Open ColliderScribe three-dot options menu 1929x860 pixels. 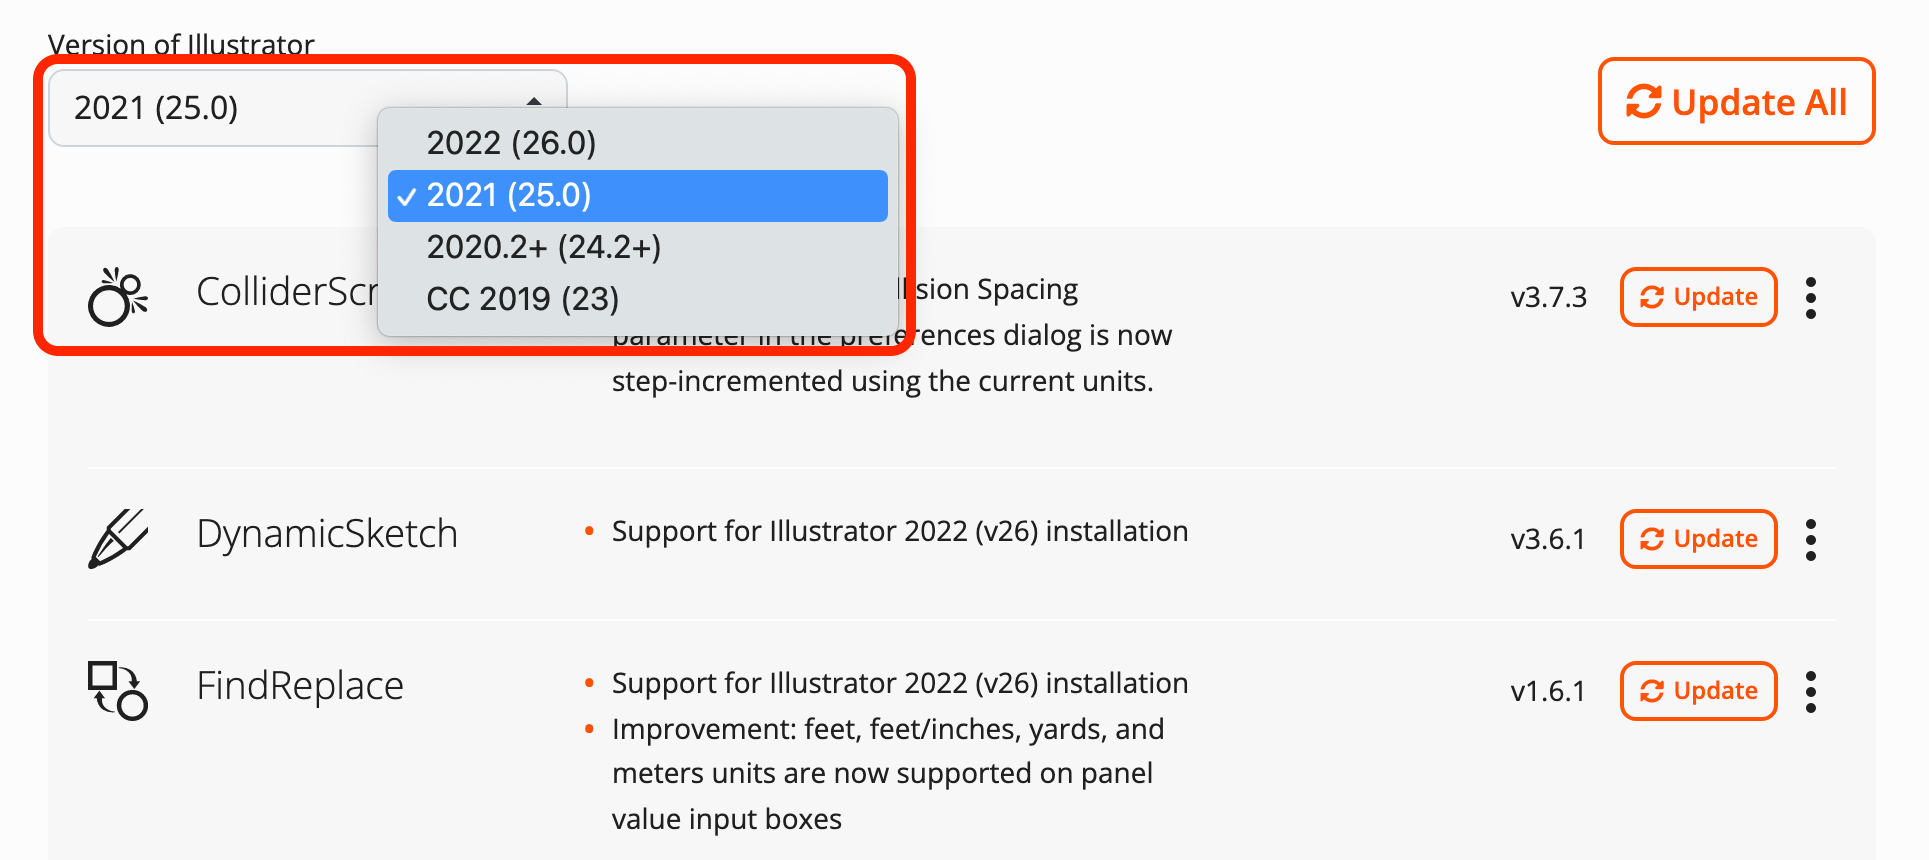point(1810,298)
